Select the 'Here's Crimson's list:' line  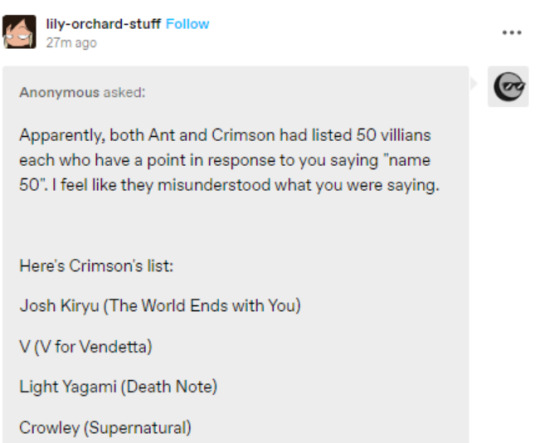click(96, 266)
